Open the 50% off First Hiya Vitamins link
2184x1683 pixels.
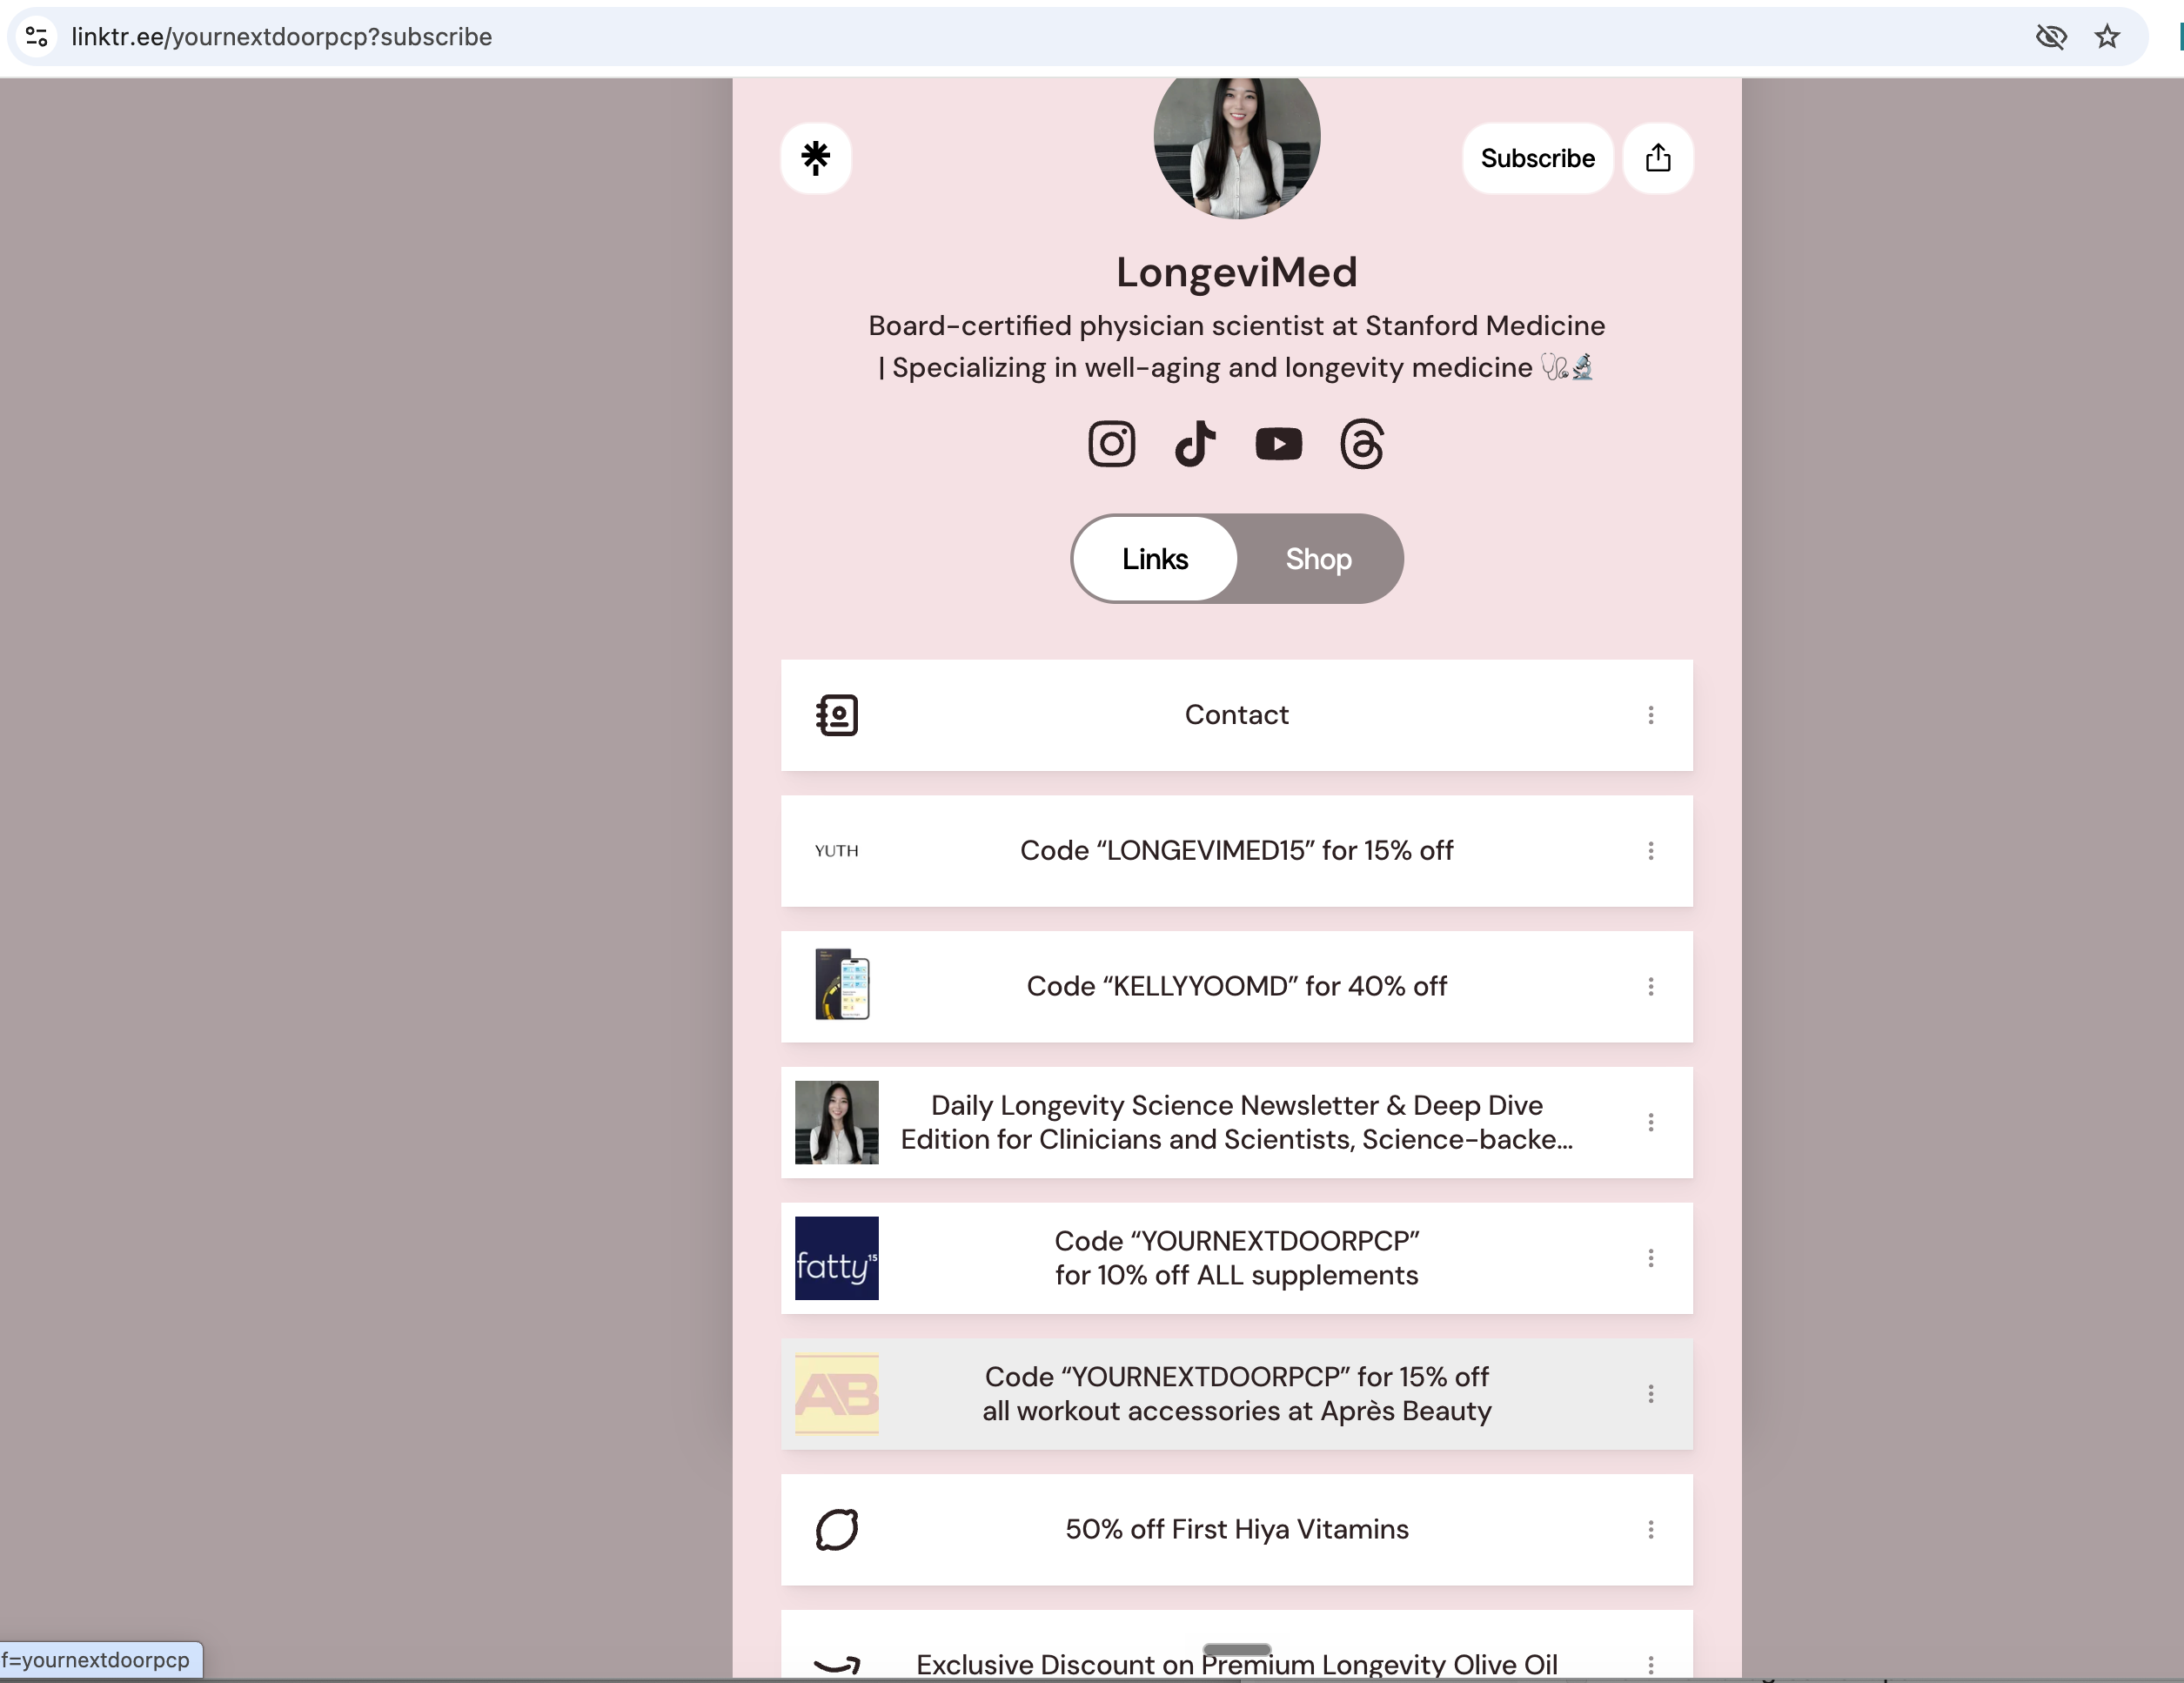1237,1530
